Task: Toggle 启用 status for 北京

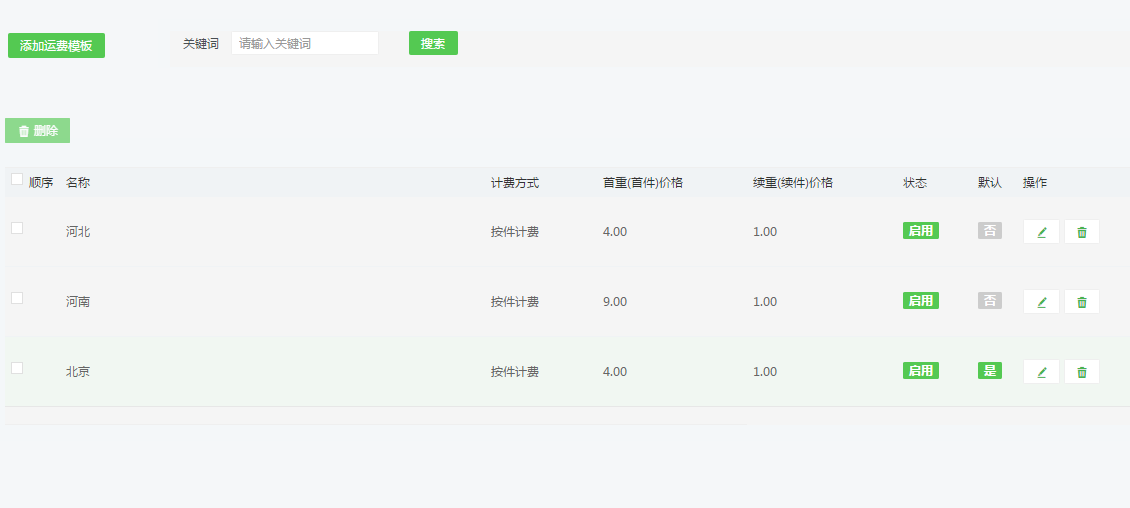Action: click(x=921, y=370)
